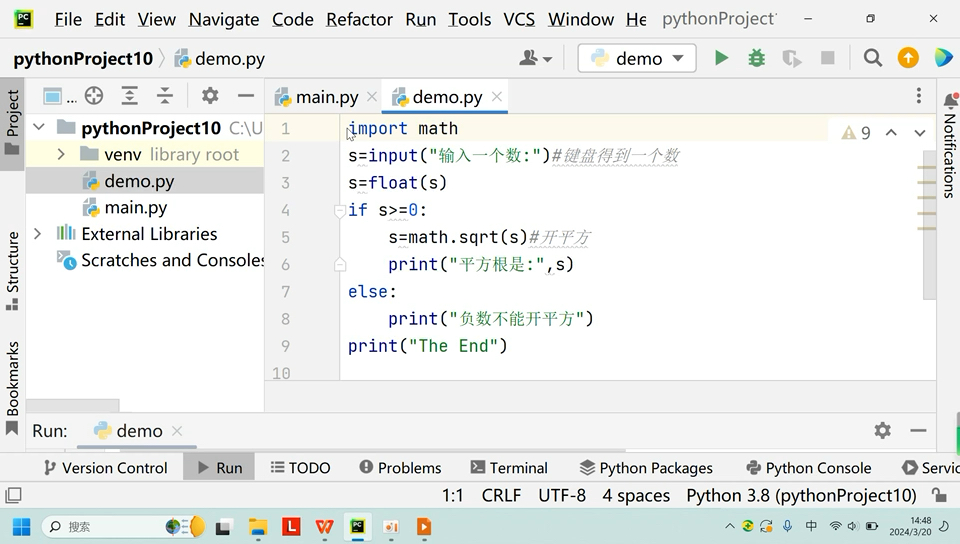Open Search Everywhere magnifier icon
This screenshot has height=544, width=960.
pyautogui.click(x=873, y=59)
